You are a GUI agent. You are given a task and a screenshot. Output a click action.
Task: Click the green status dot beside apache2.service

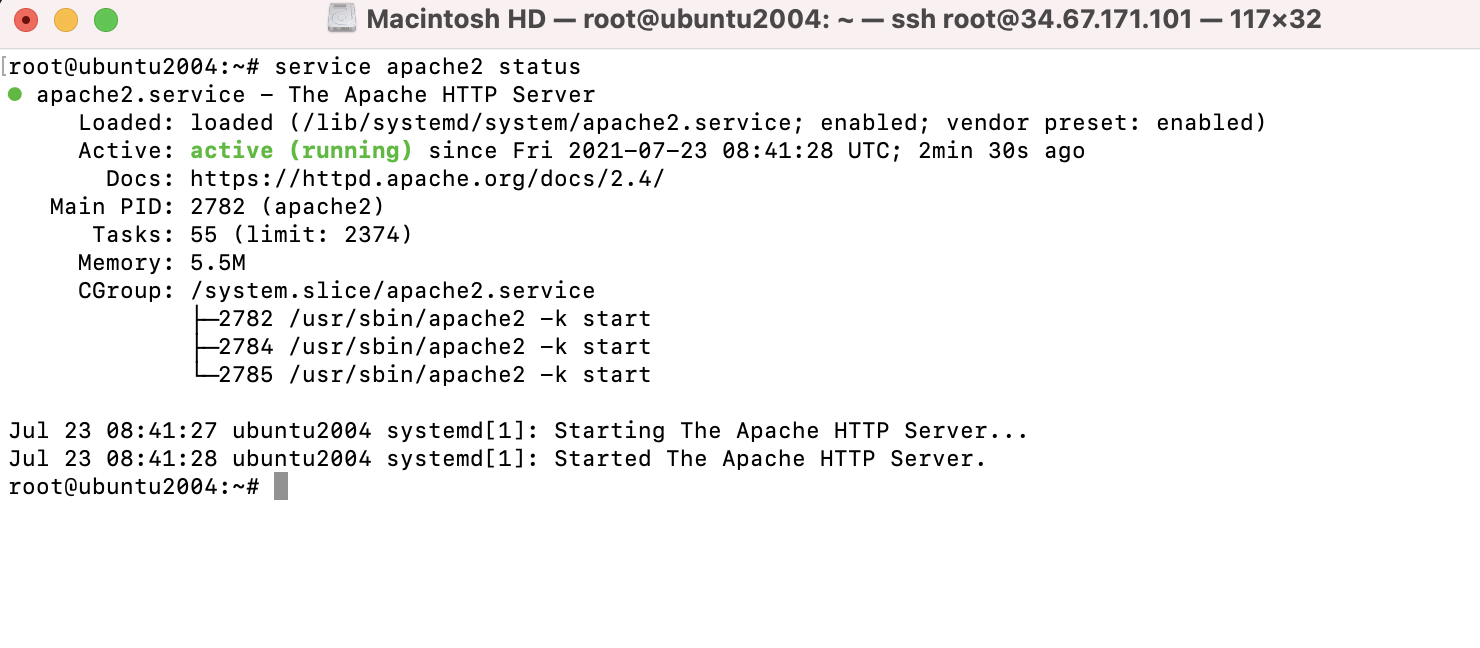[x=14, y=95]
